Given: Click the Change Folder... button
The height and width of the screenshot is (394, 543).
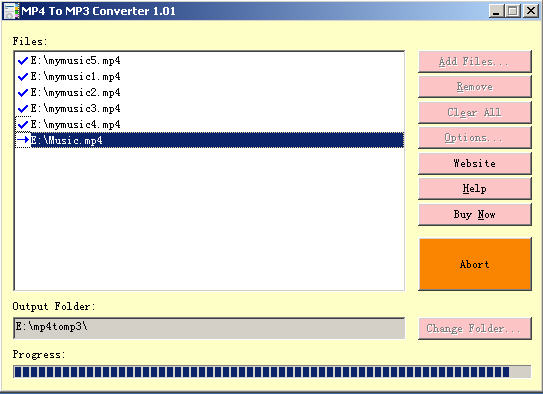Looking at the screenshot, I should pyautogui.click(x=475, y=328).
